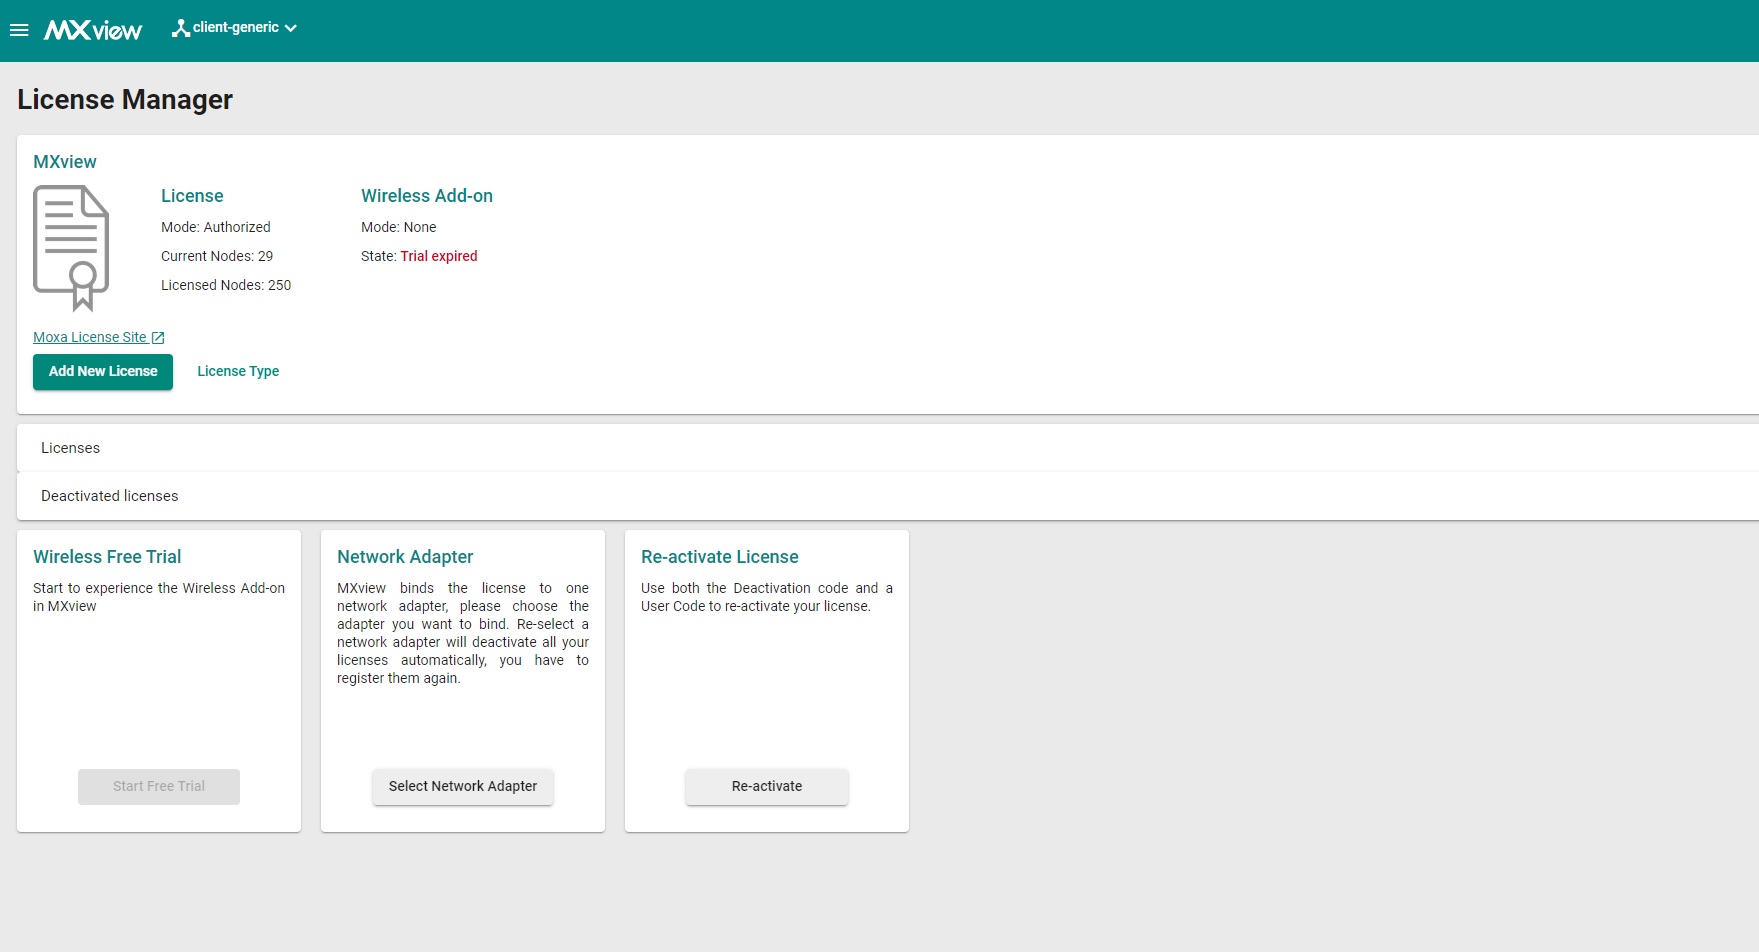Click the Network Adapter card heading

click(405, 557)
